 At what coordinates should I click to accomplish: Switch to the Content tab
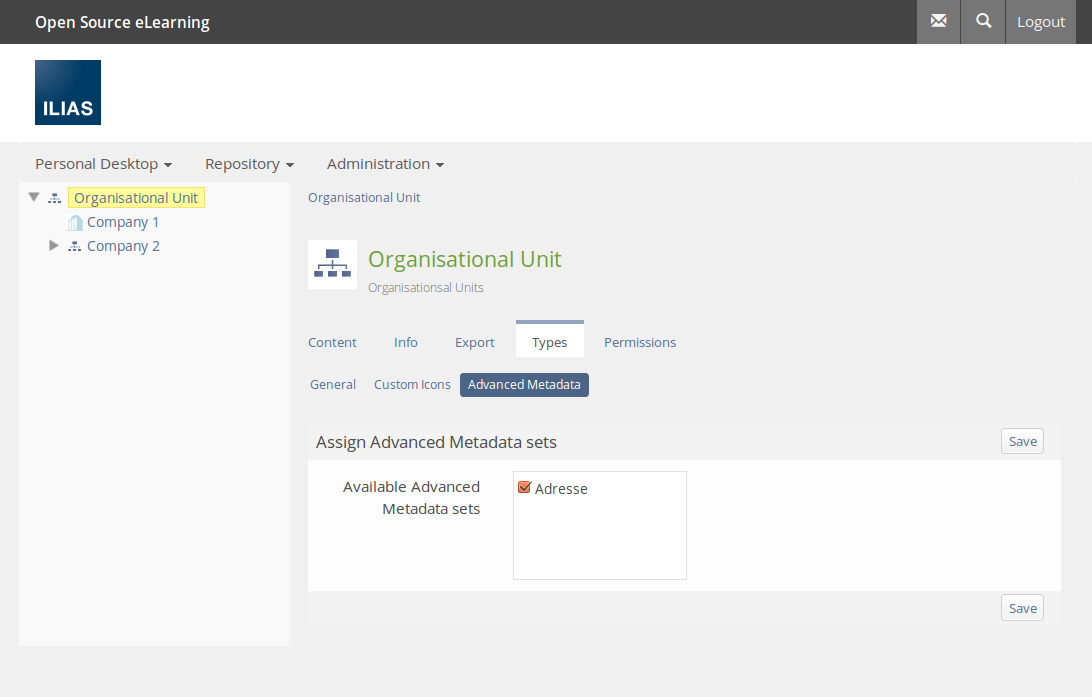coord(332,342)
